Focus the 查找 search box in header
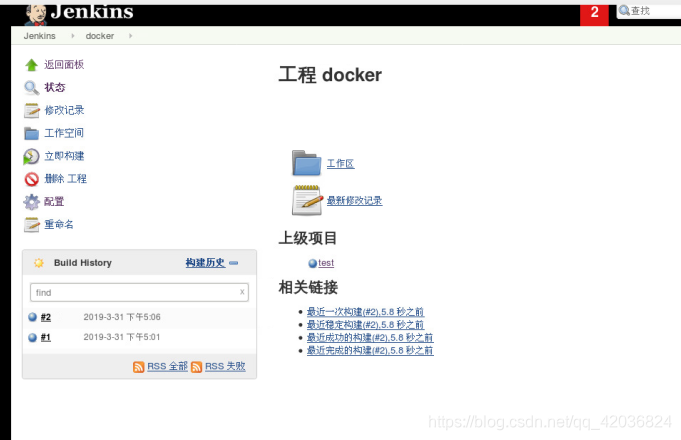681x440 pixels. [x=649, y=11]
